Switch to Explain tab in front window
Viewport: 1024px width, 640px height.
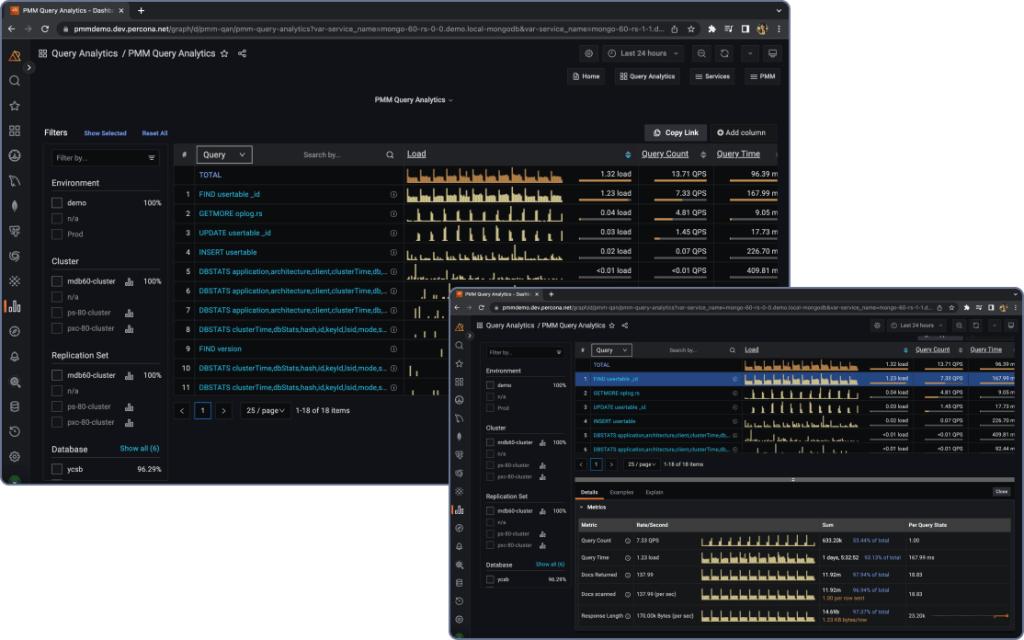pos(654,492)
